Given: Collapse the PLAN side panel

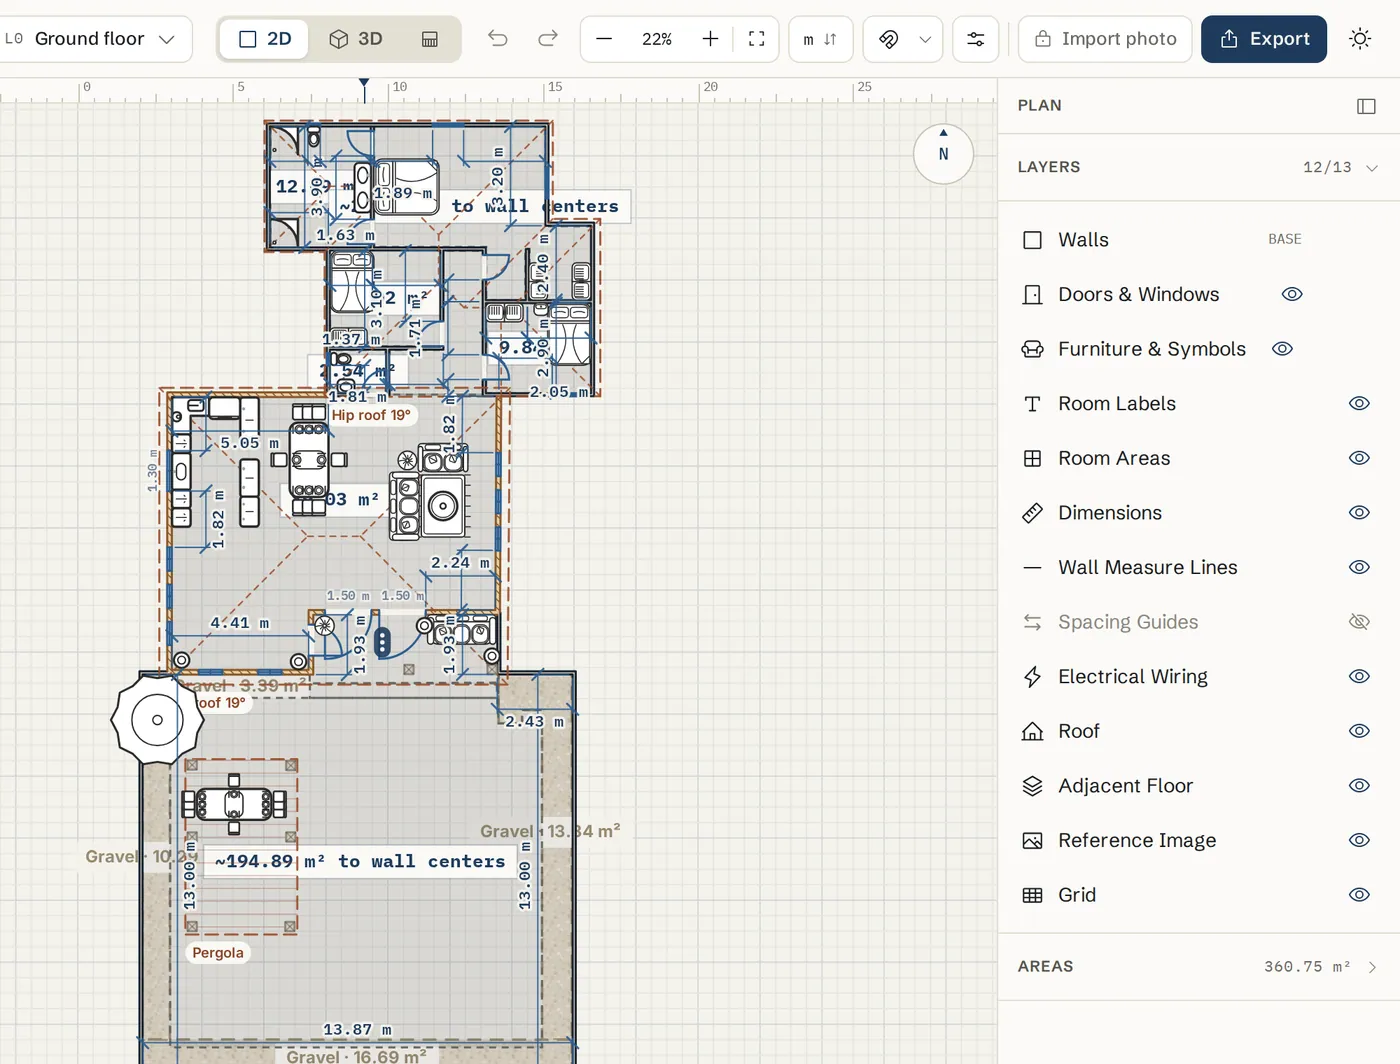Looking at the screenshot, I should [1366, 106].
